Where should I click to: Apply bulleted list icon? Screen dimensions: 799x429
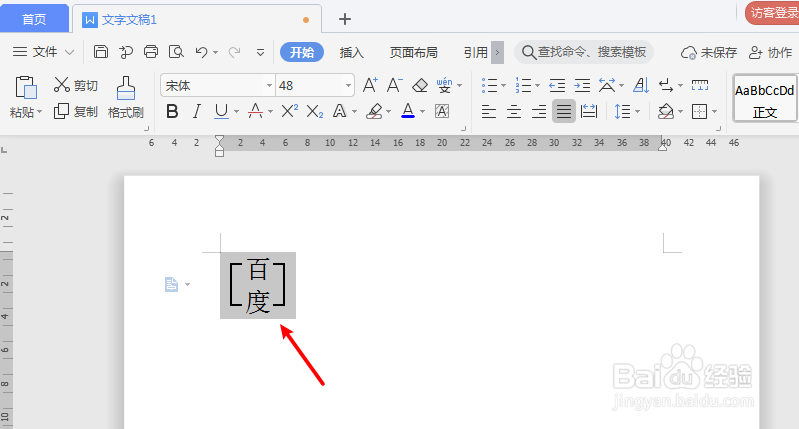point(489,85)
